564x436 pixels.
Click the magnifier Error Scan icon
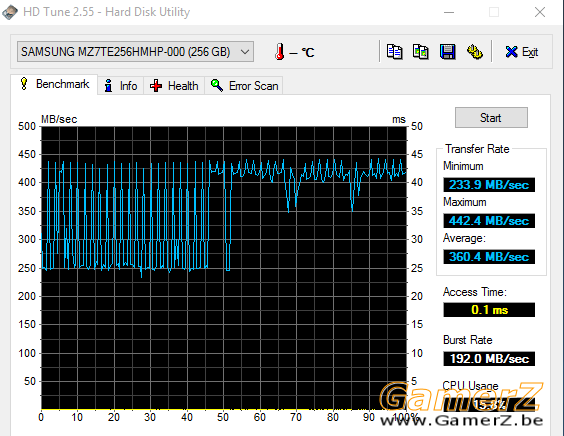click(217, 85)
